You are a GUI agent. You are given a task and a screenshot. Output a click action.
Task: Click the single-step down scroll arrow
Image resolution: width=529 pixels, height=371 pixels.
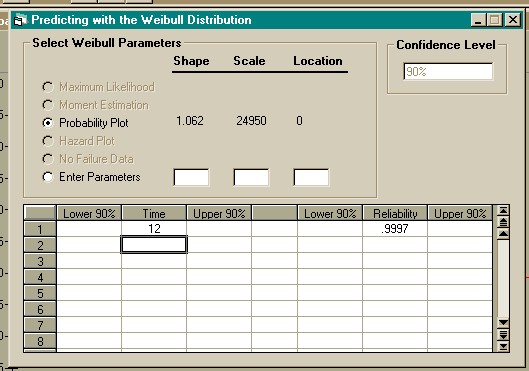pos(503,323)
